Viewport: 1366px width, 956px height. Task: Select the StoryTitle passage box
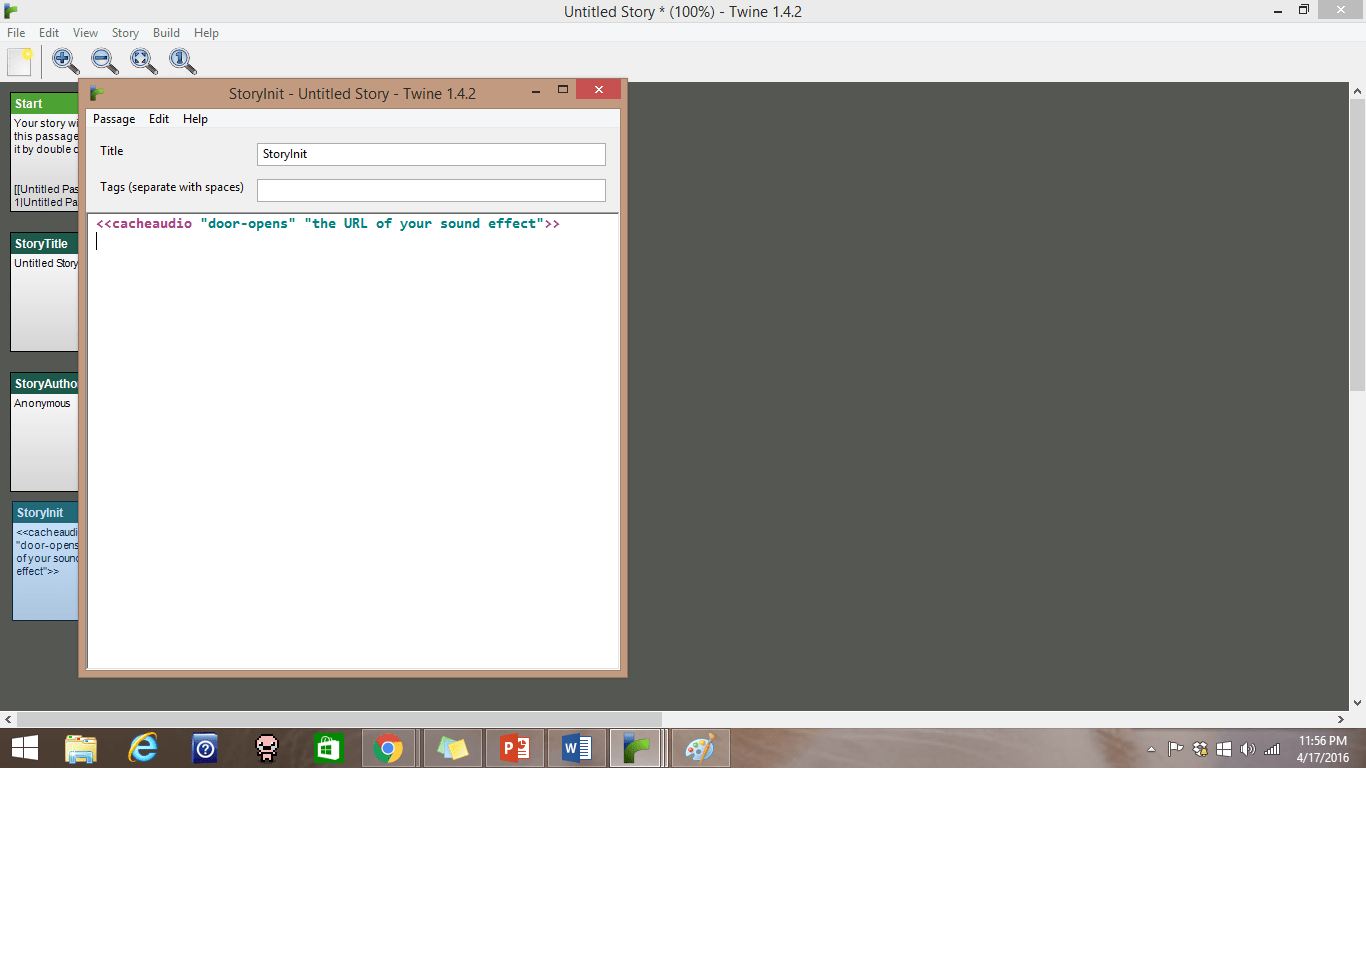pyautogui.click(x=44, y=292)
